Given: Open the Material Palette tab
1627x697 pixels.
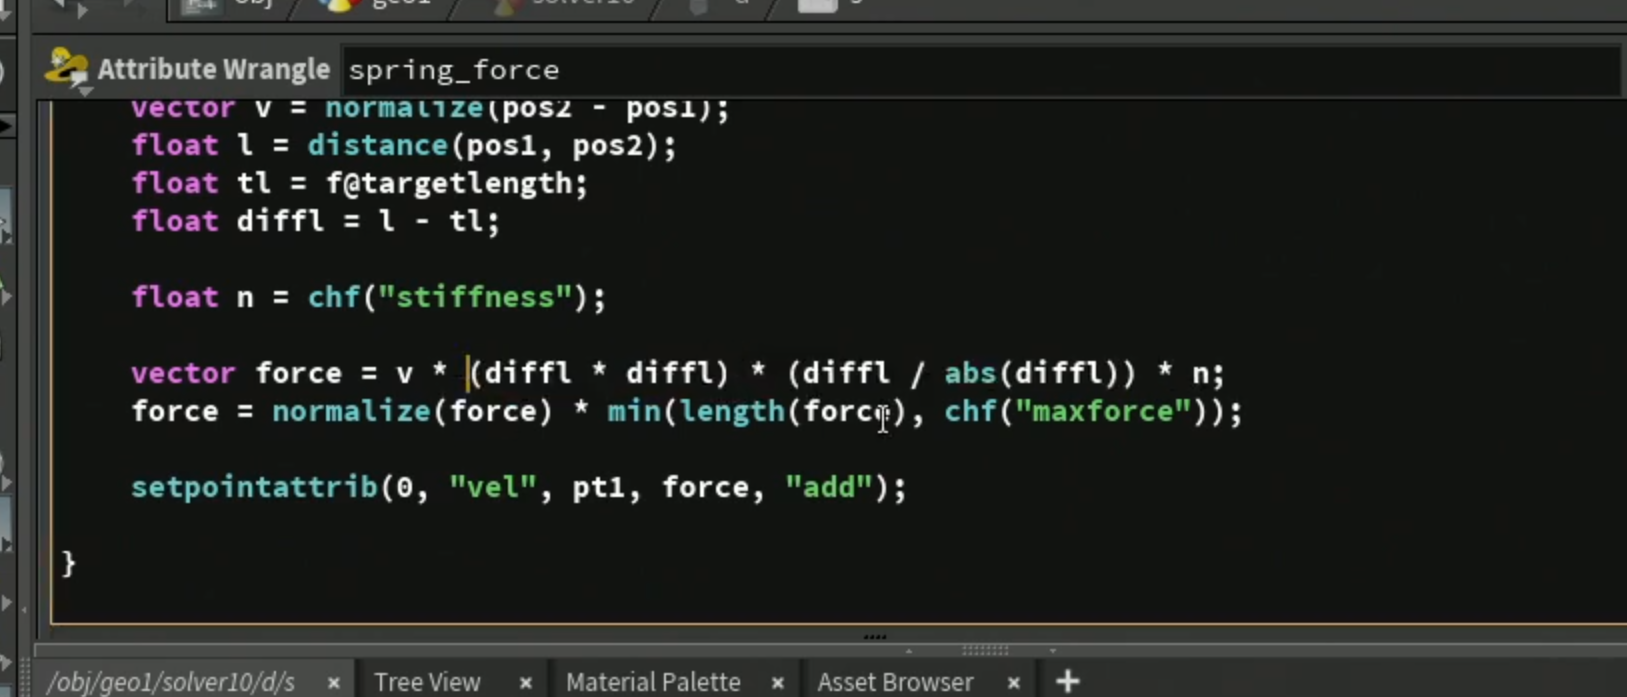Looking at the screenshot, I should [x=653, y=682].
